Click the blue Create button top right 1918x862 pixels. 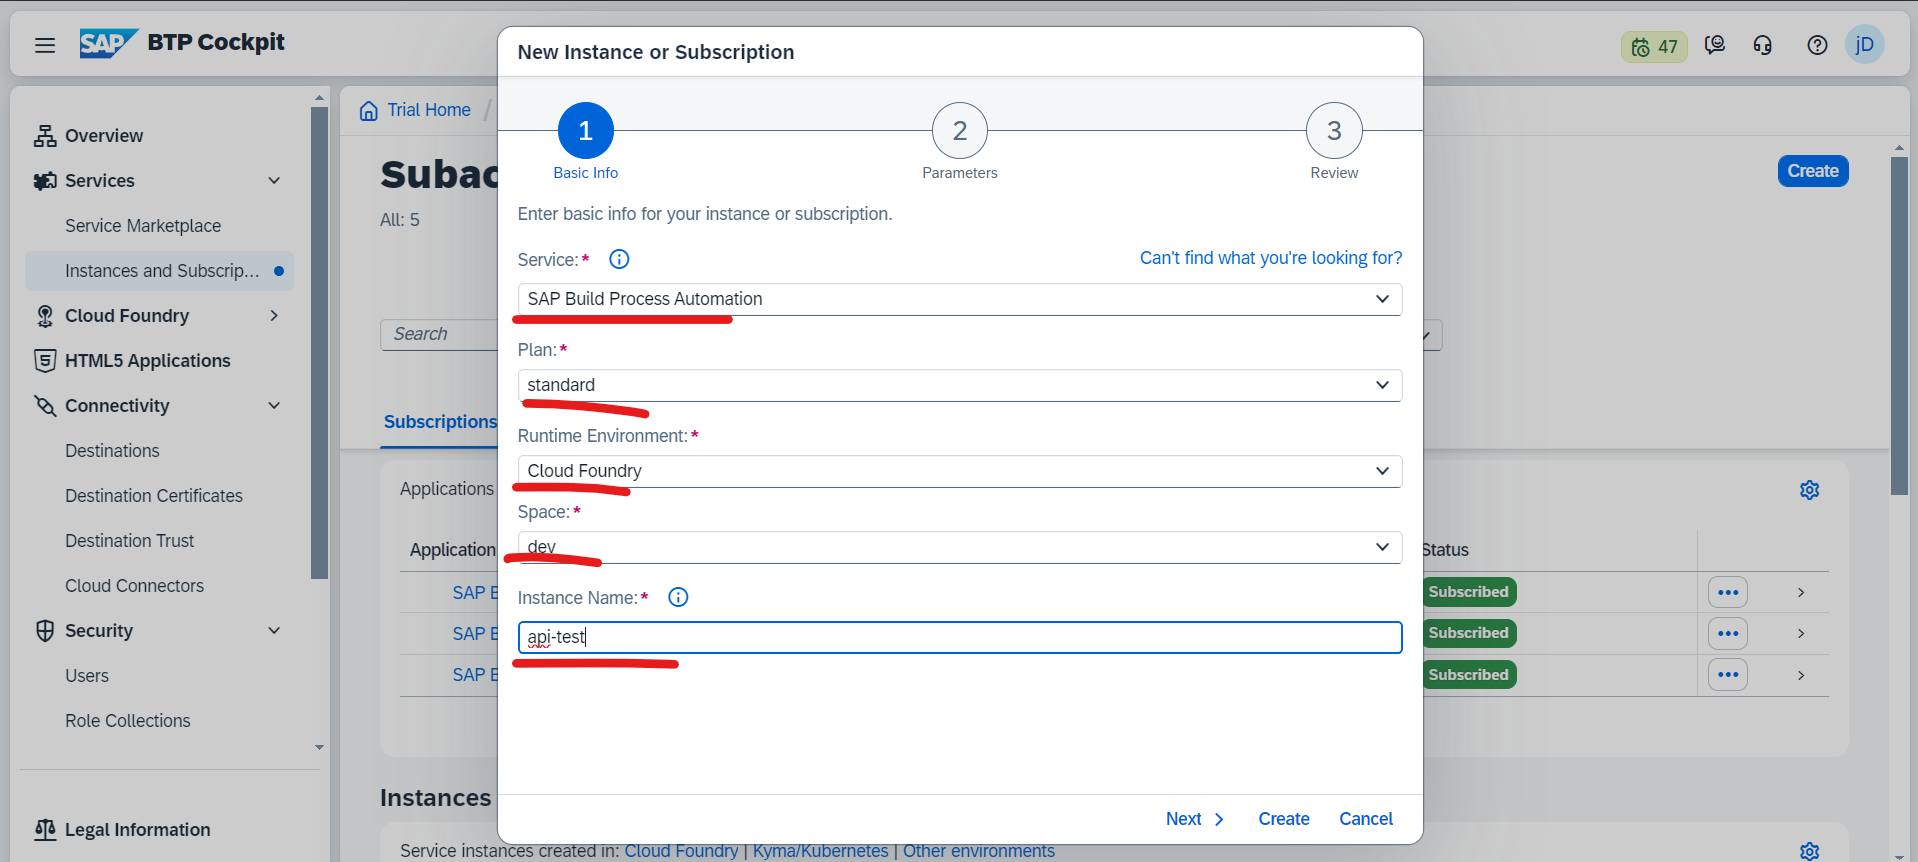click(1812, 171)
